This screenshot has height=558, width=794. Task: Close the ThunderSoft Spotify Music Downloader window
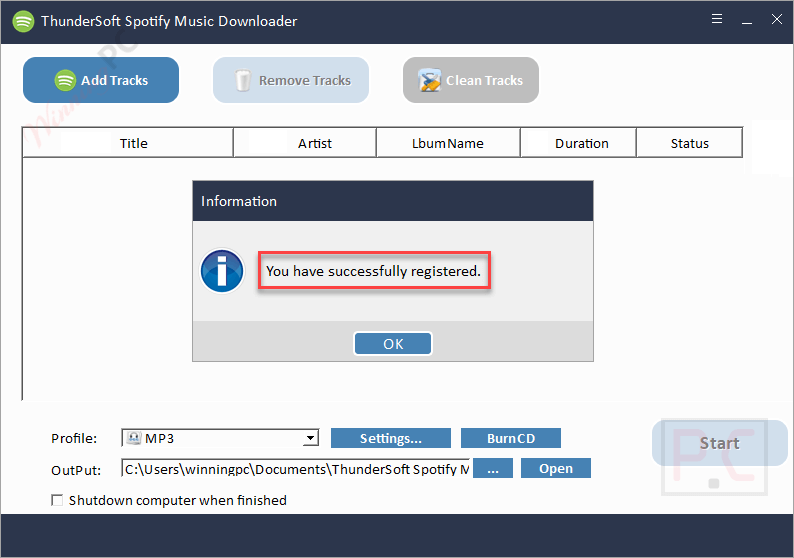pos(776,19)
